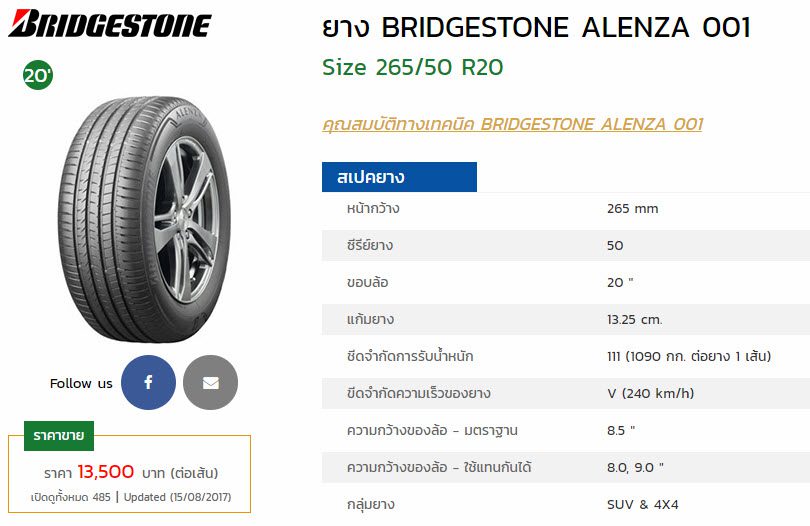Click the ซีรี่ย์ยาง 50 row
The height and width of the screenshot is (526, 810).
[x=565, y=246]
